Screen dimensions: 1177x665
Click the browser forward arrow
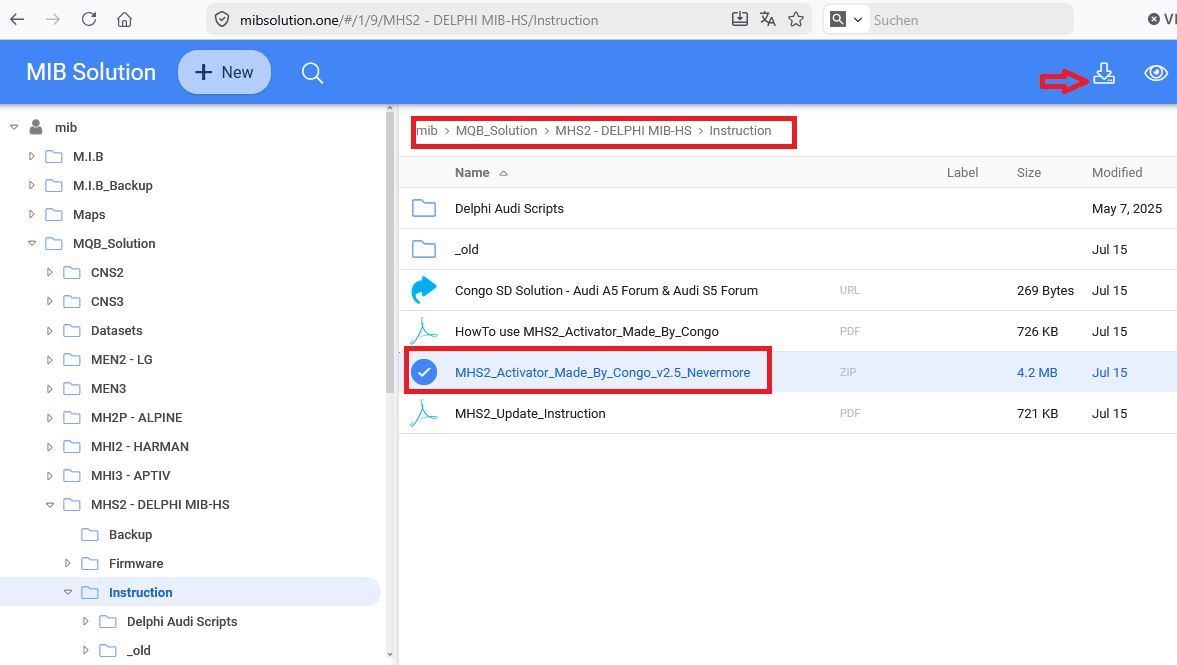pos(53,20)
